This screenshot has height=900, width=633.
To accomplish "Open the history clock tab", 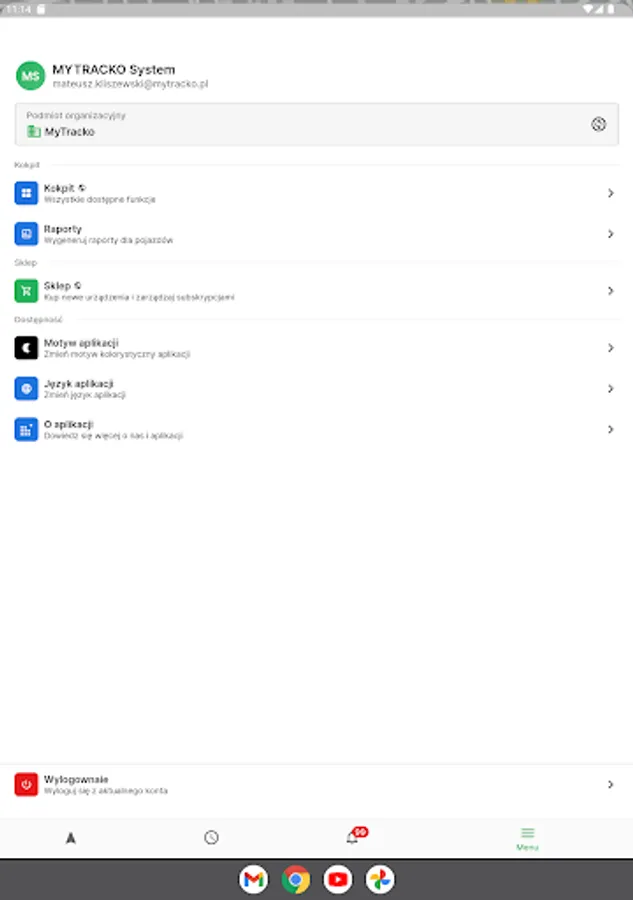I will (x=211, y=837).
